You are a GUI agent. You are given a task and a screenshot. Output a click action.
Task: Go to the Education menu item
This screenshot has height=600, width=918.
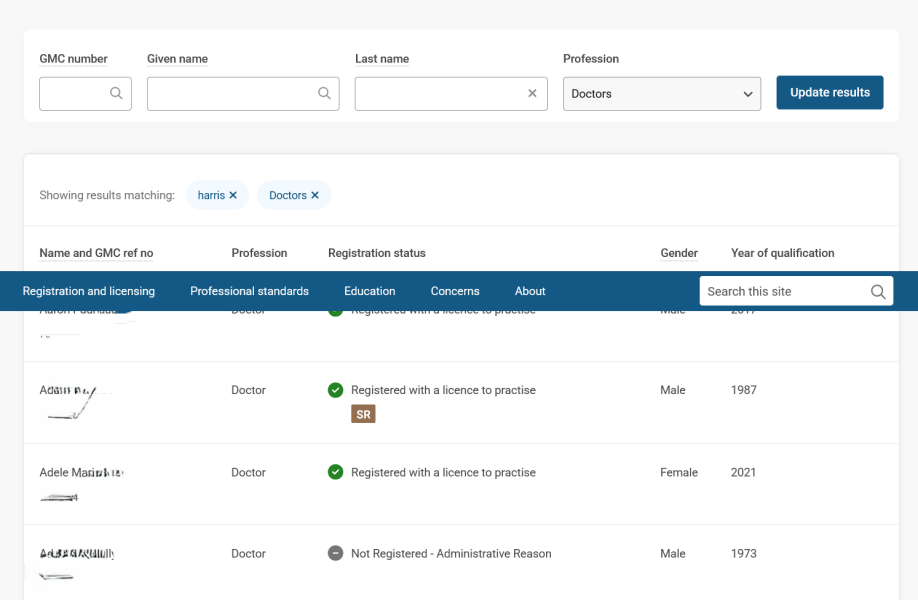pyautogui.click(x=370, y=291)
